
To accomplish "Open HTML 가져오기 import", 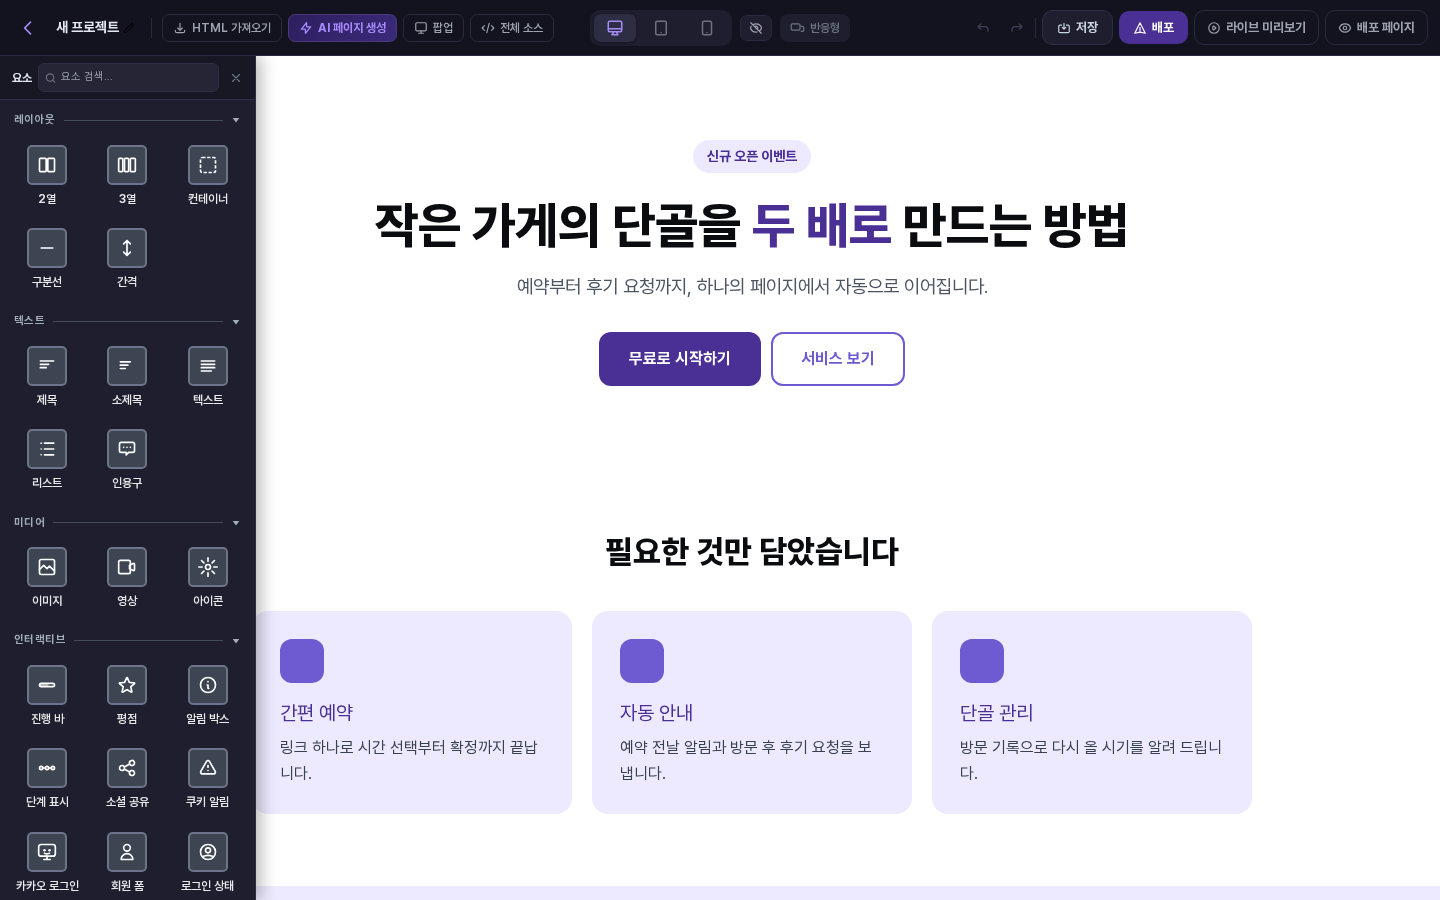I will [222, 28].
